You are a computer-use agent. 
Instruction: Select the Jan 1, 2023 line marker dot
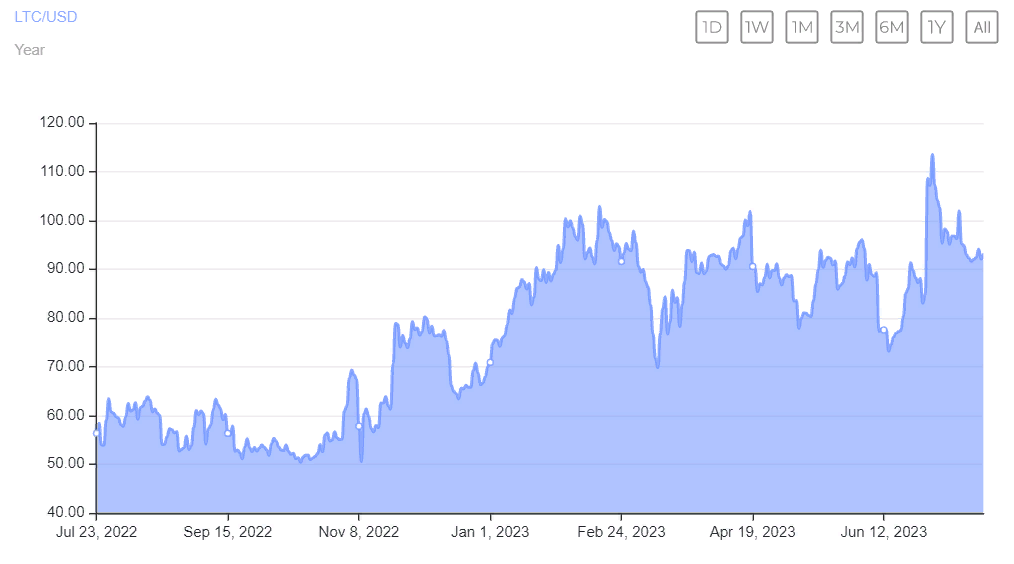[490, 362]
